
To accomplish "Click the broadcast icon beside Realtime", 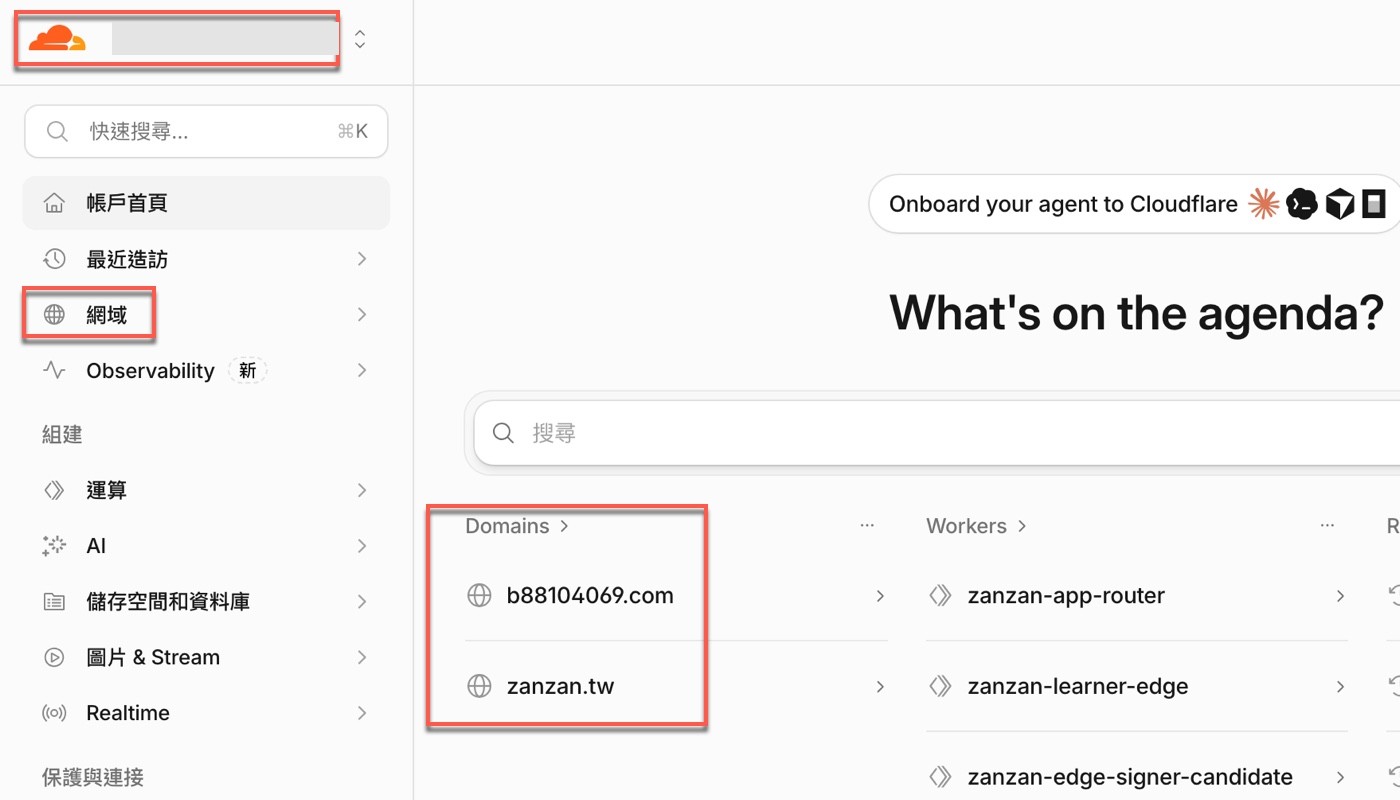I will coord(54,713).
